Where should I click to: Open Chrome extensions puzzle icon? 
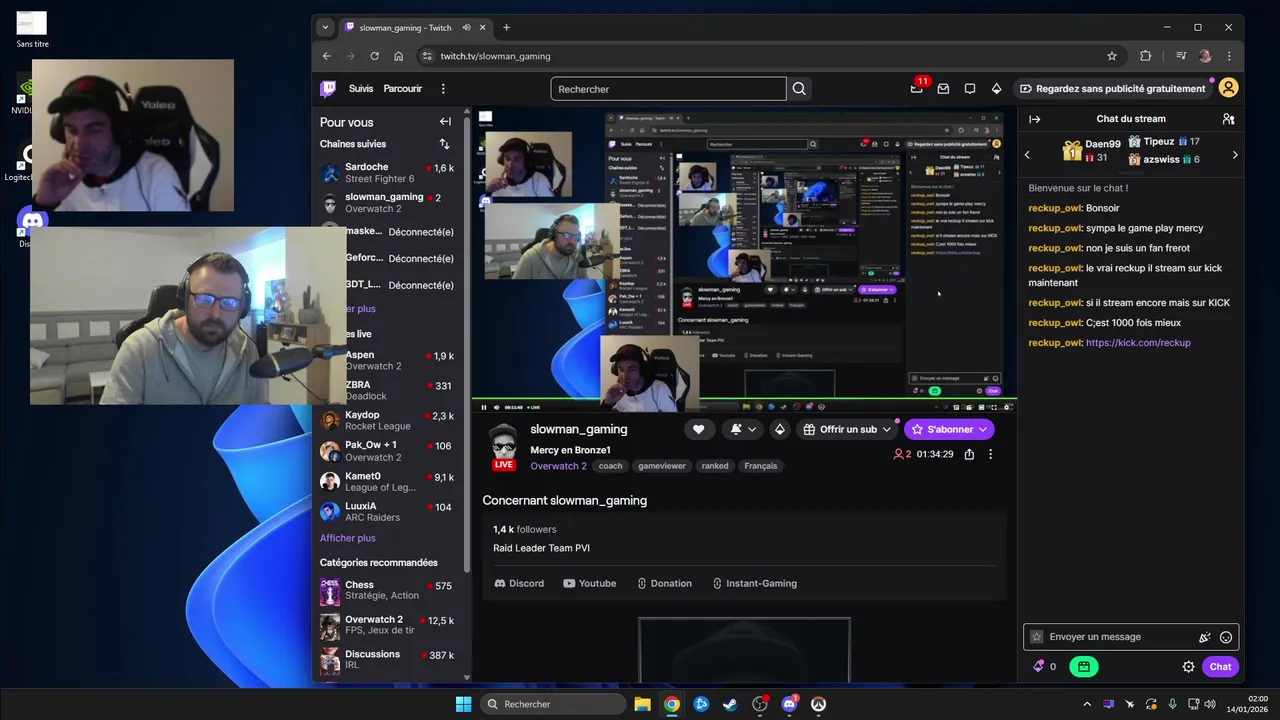(x=1146, y=56)
